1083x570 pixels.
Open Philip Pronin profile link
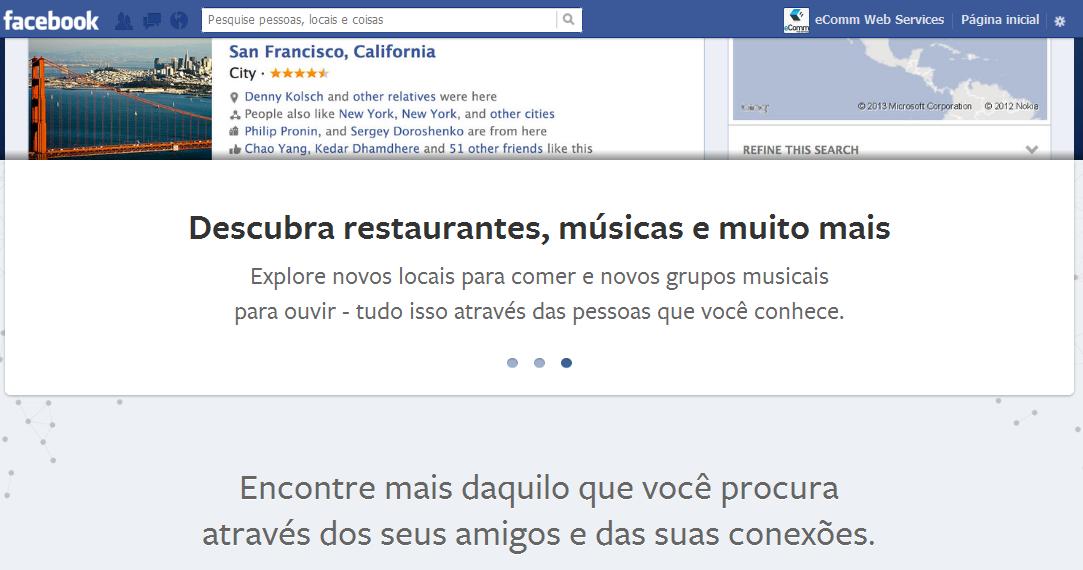click(281, 131)
